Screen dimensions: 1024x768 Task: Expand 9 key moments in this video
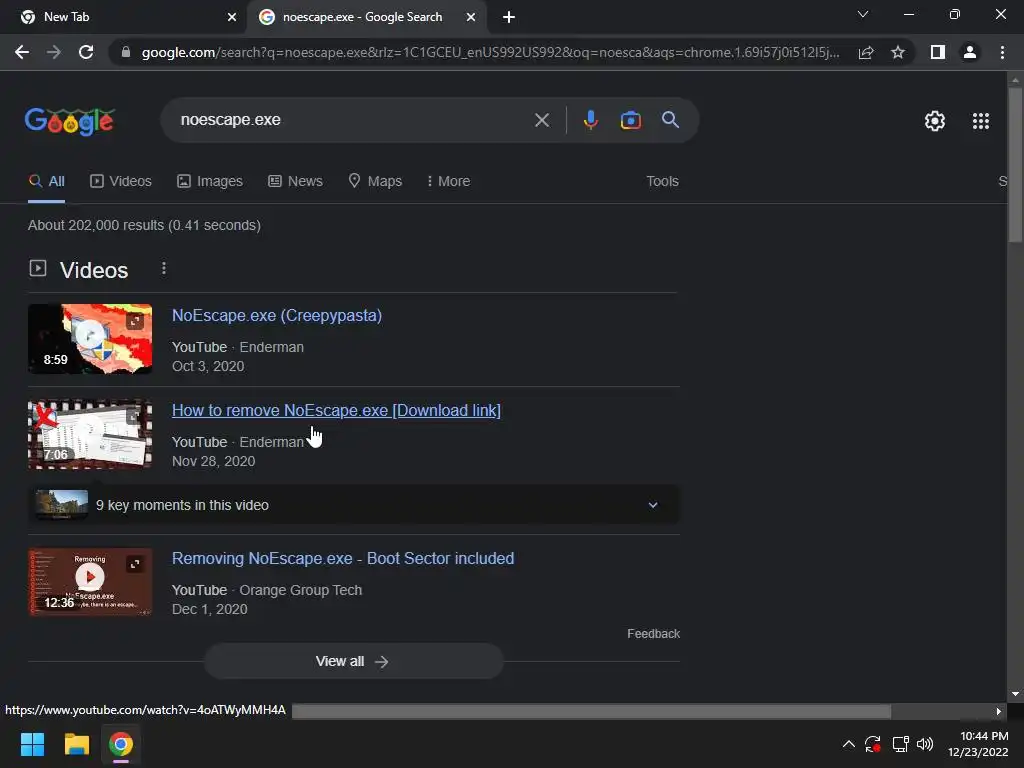tap(354, 505)
